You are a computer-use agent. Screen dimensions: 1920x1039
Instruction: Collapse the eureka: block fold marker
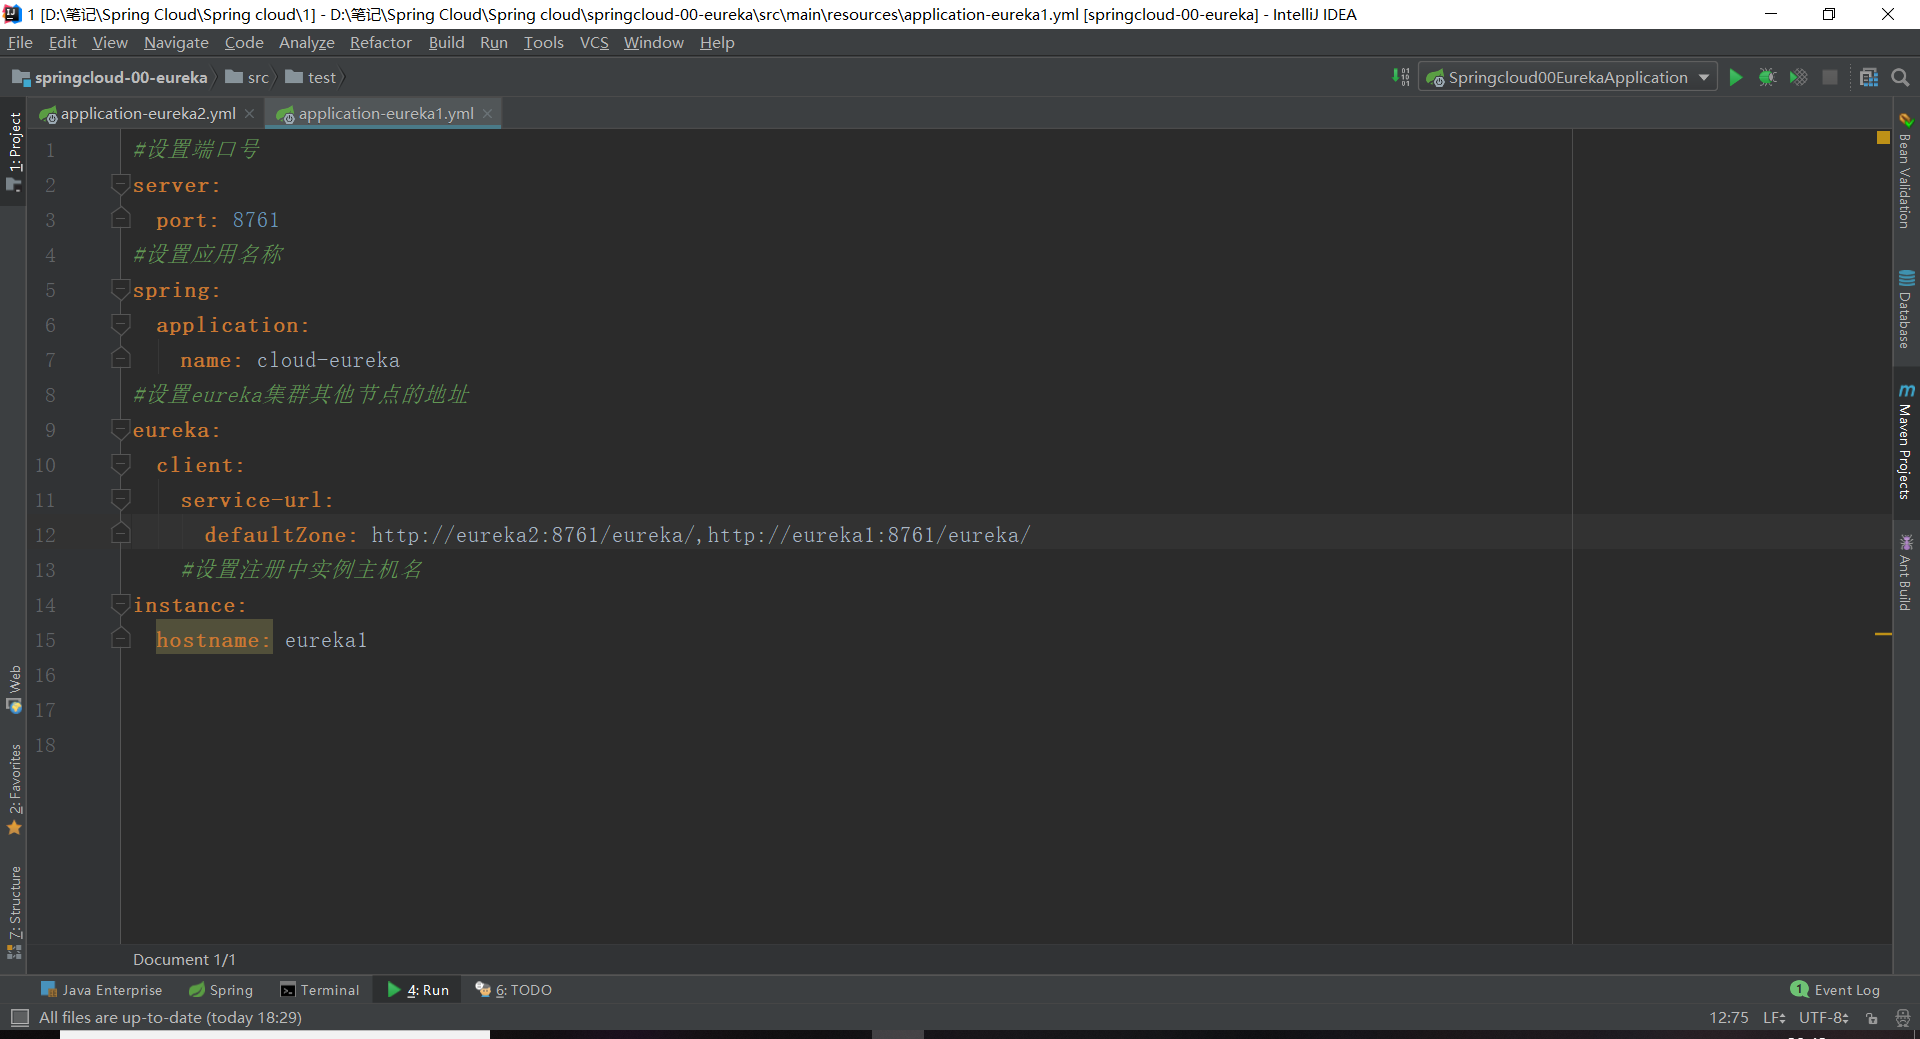[121, 429]
